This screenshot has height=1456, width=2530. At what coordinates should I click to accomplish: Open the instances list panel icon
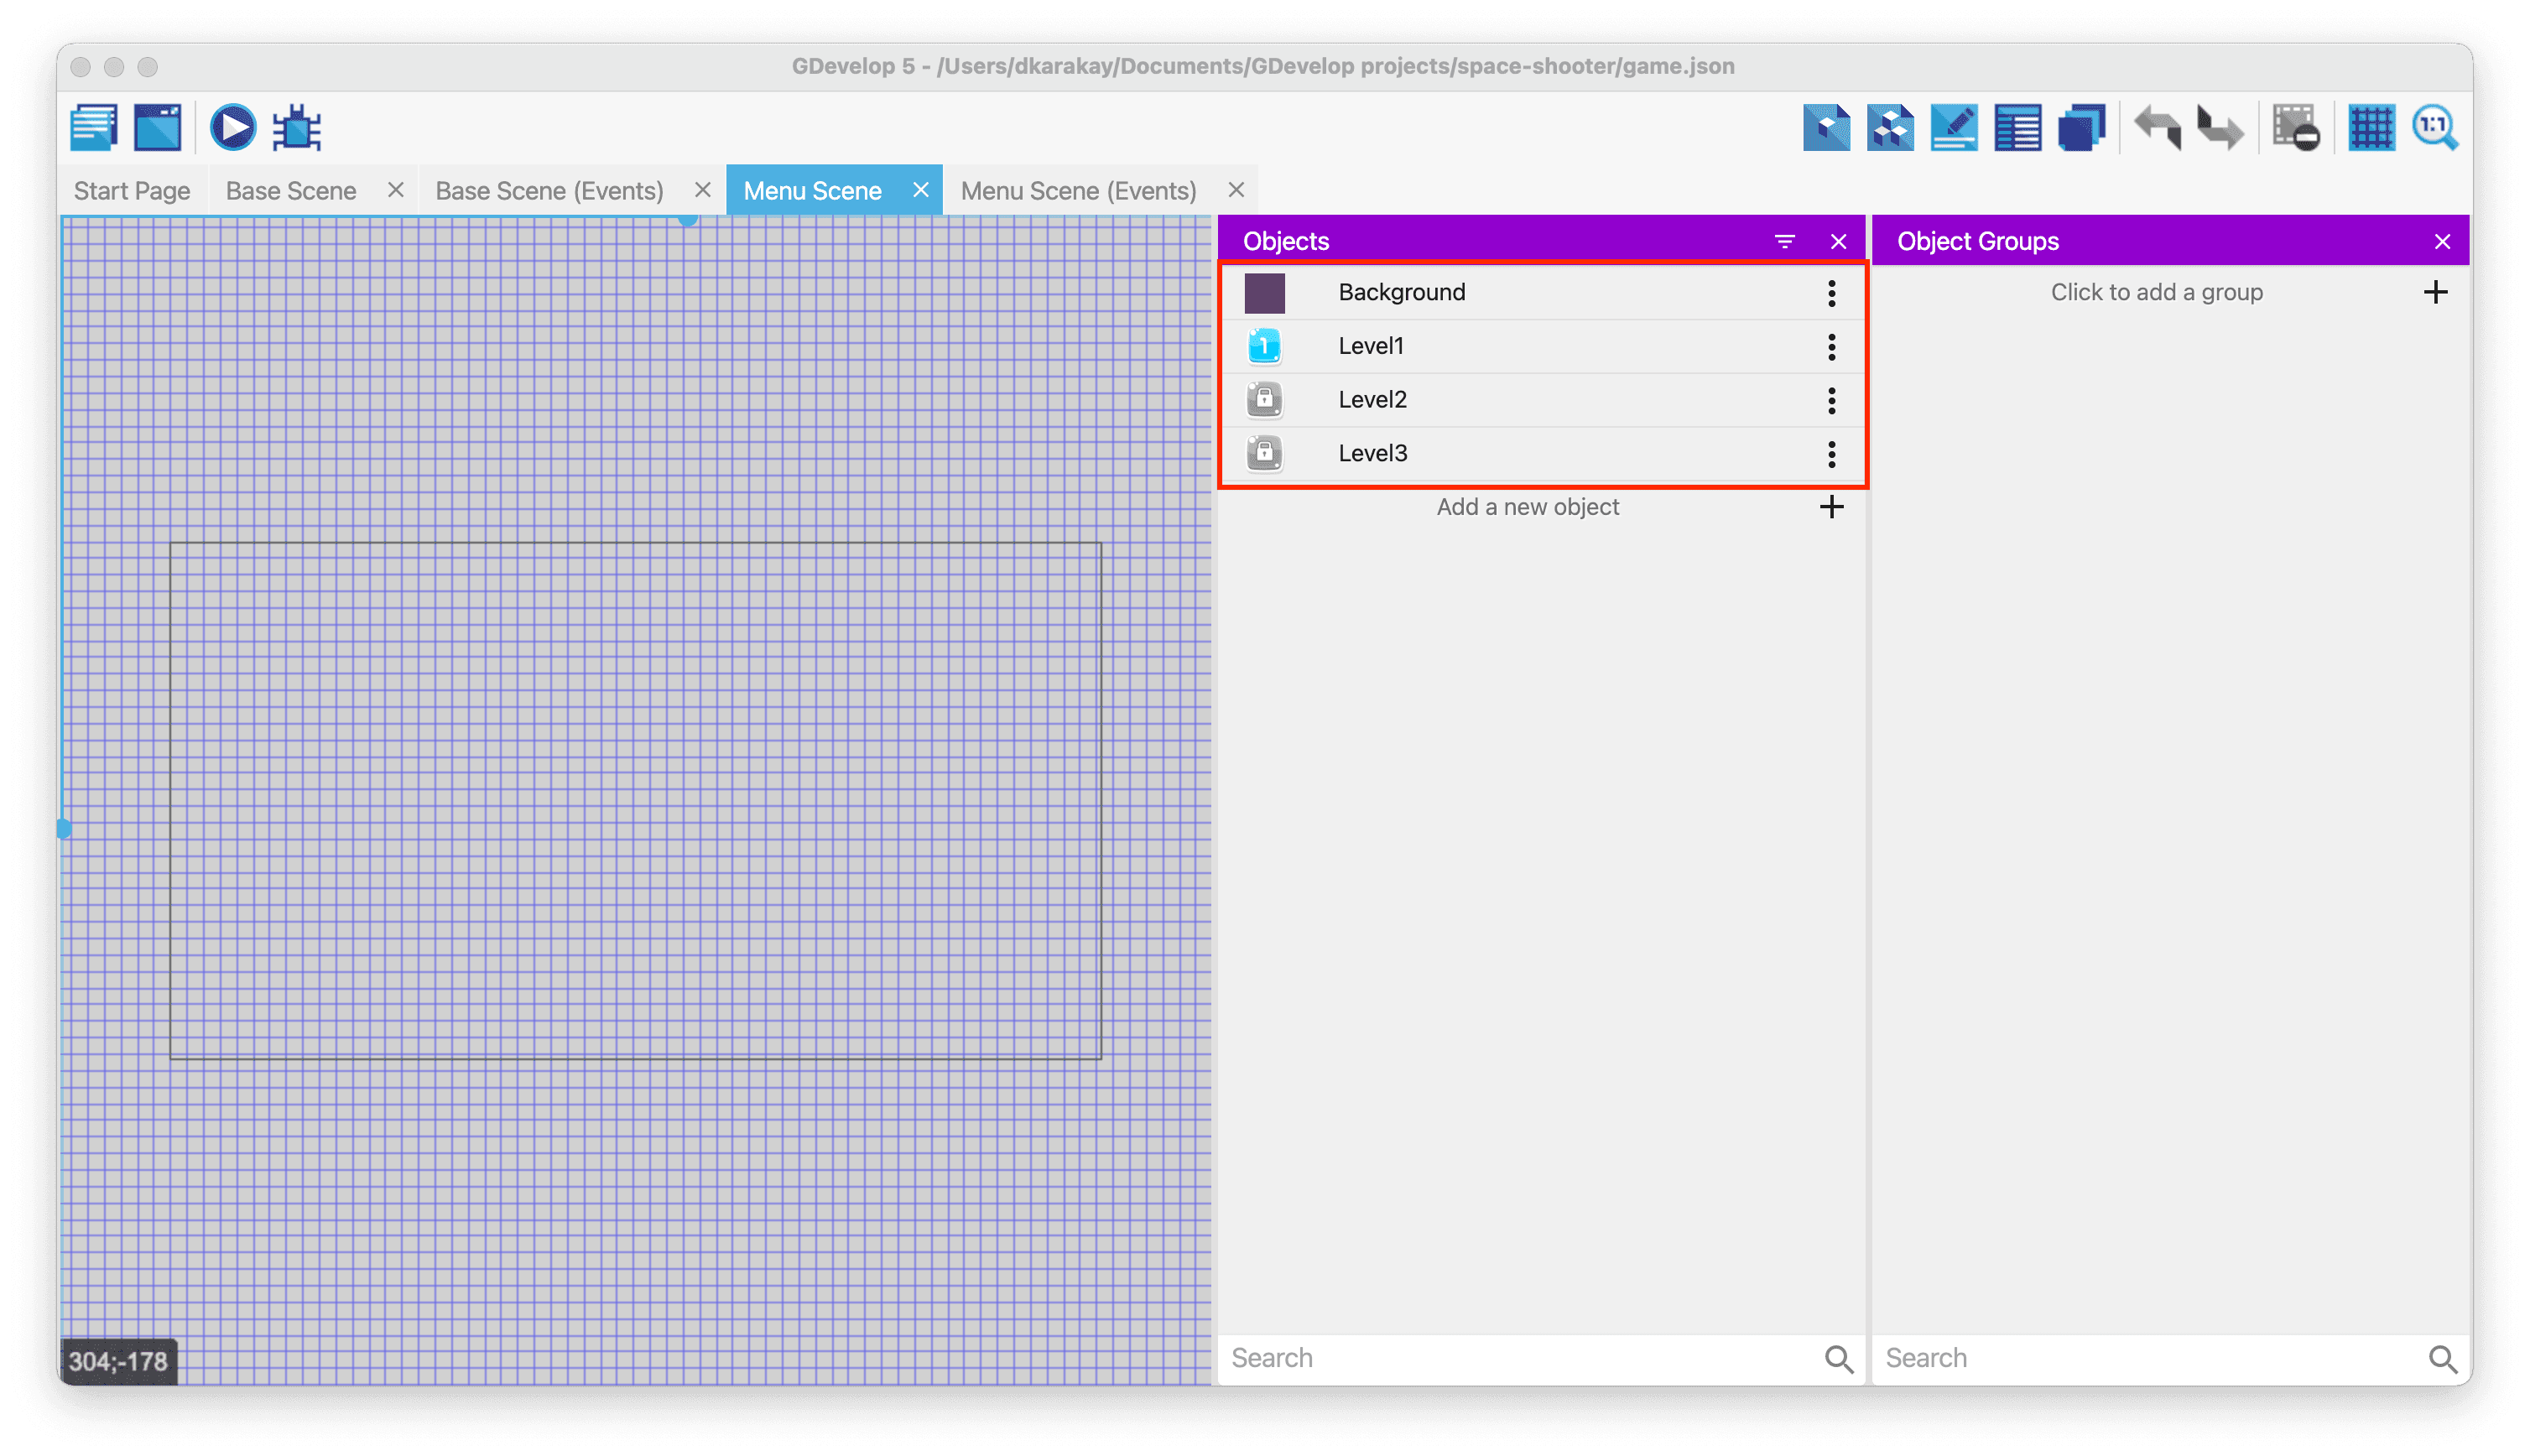click(x=2017, y=128)
